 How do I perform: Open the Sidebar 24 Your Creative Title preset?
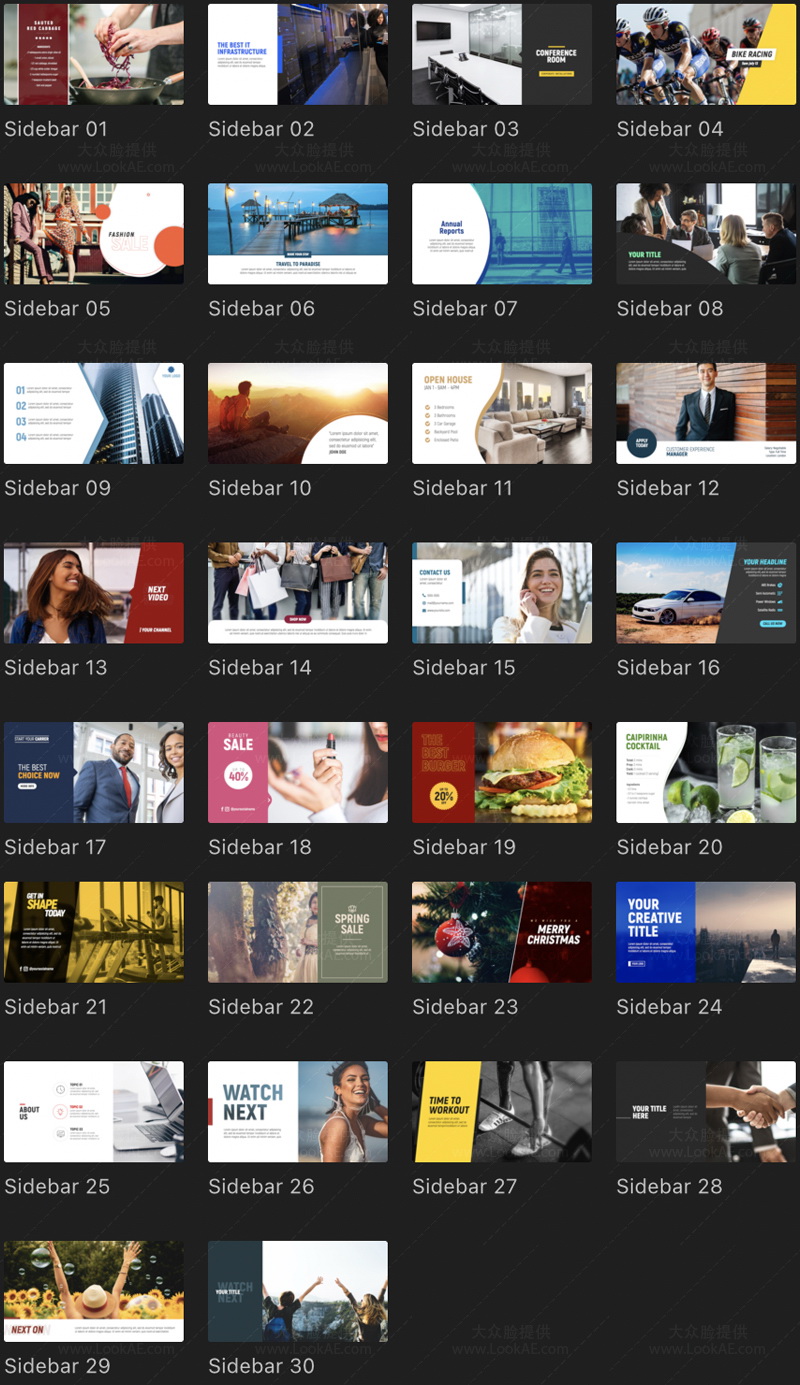[x=706, y=932]
